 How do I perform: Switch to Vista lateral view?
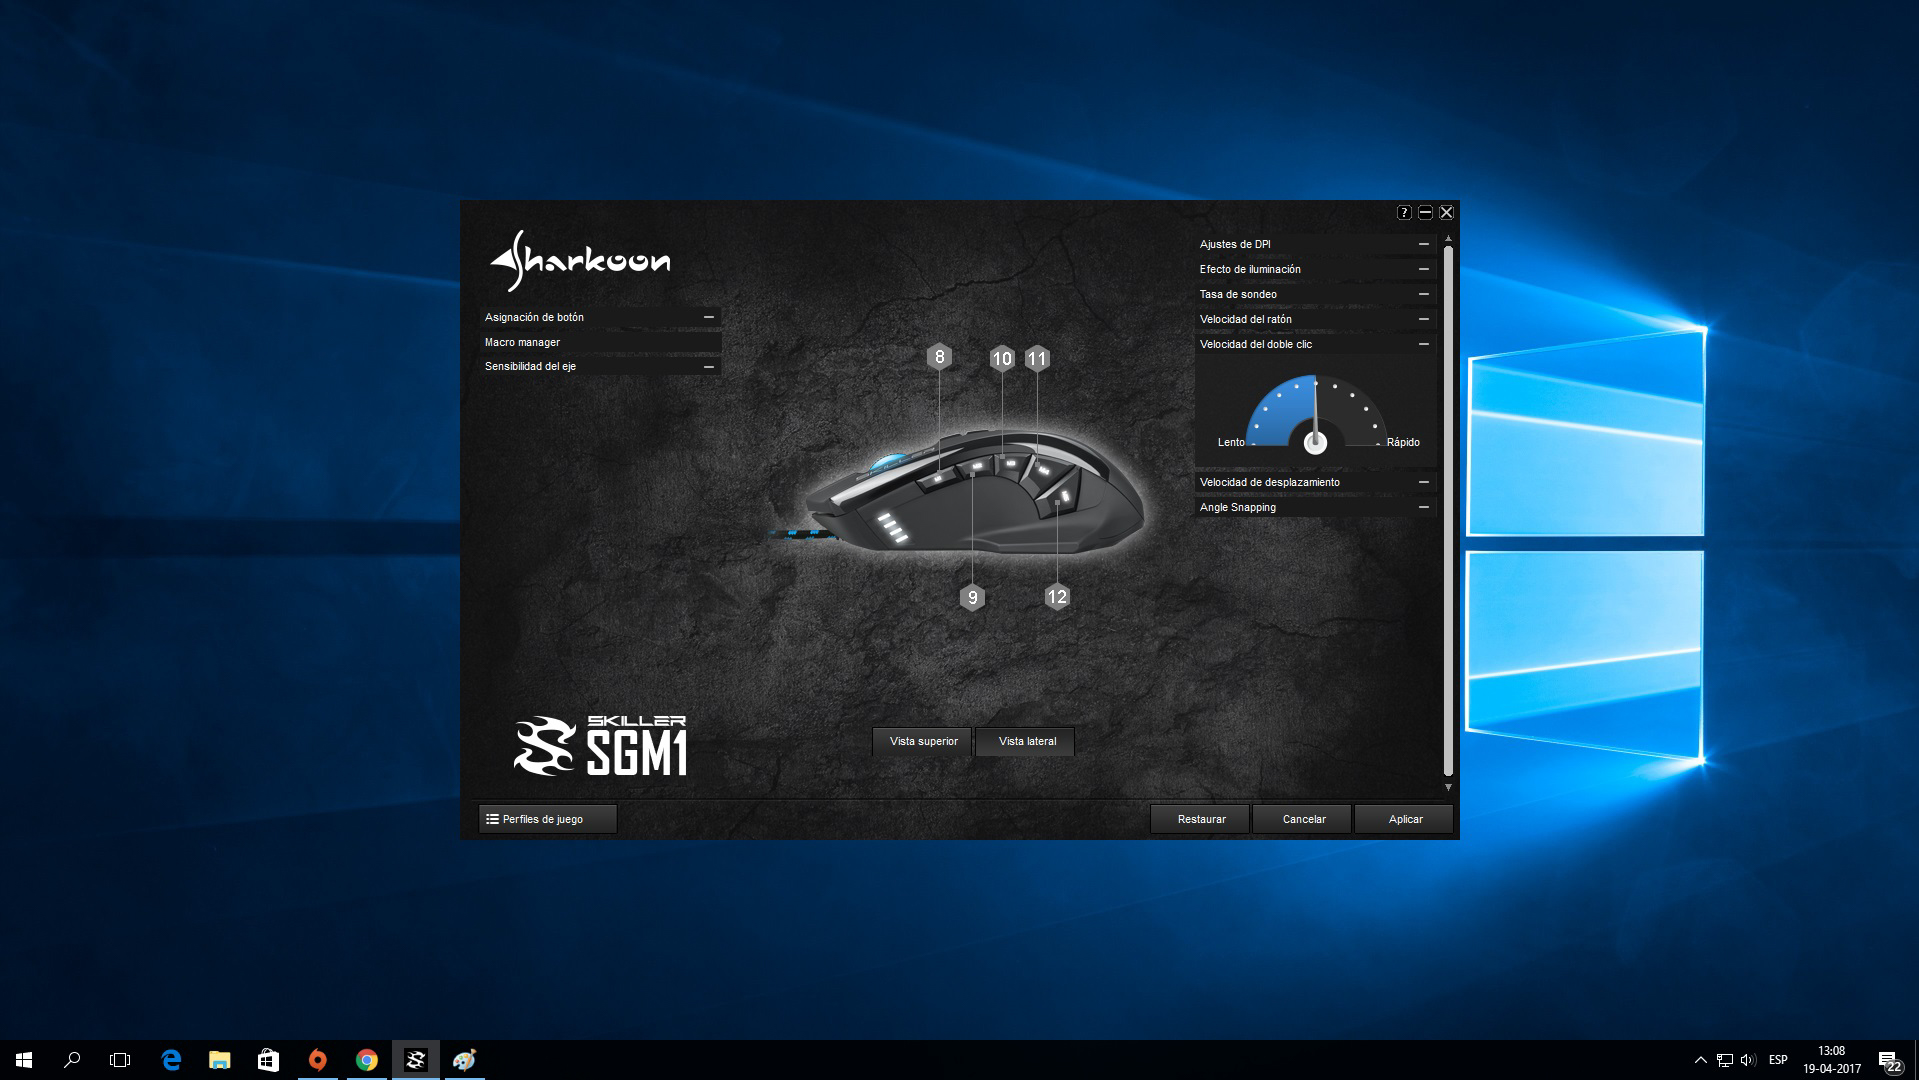coord(1026,741)
